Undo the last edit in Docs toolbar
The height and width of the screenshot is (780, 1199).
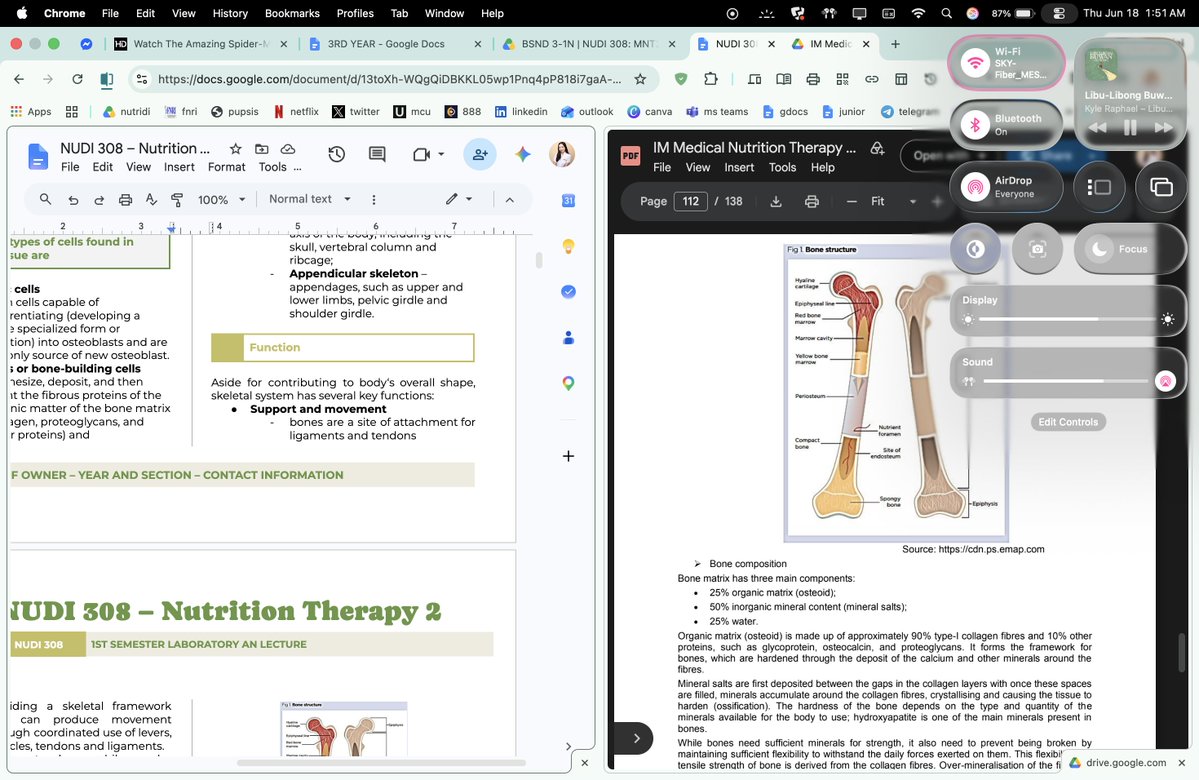tap(73, 200)
